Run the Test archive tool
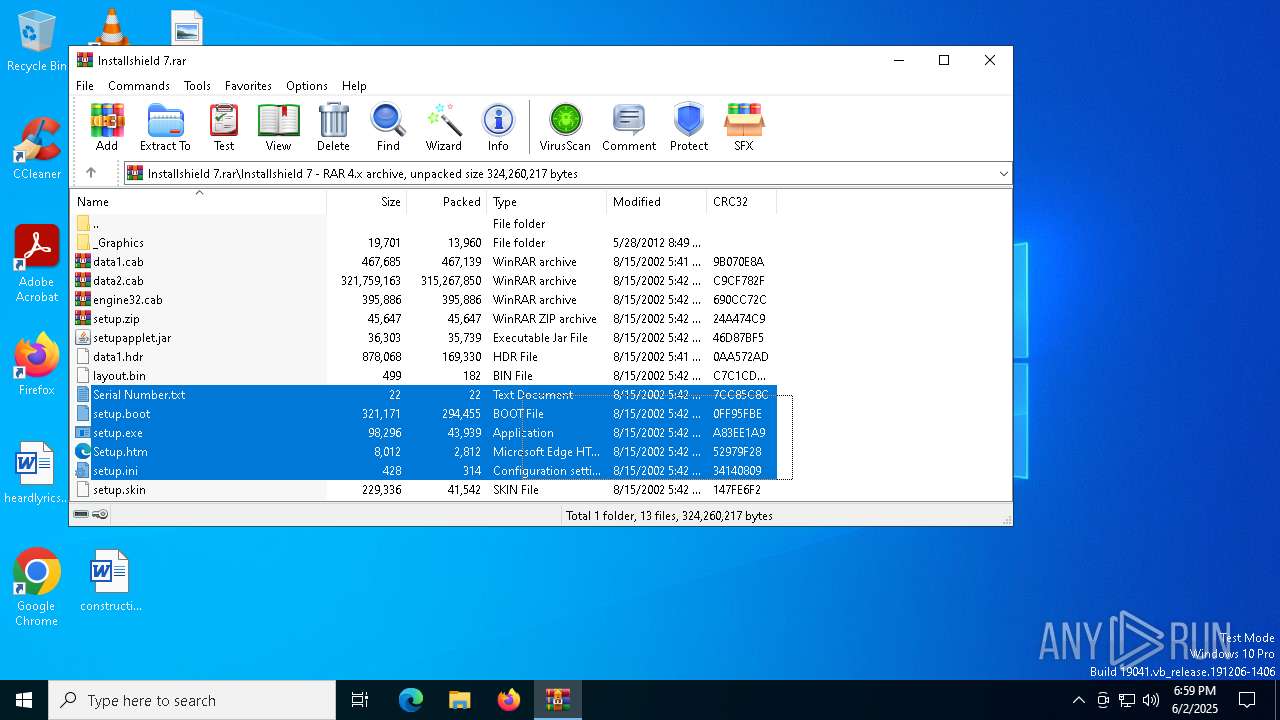This screenshot has width=1280, height=720. (224, 127)
